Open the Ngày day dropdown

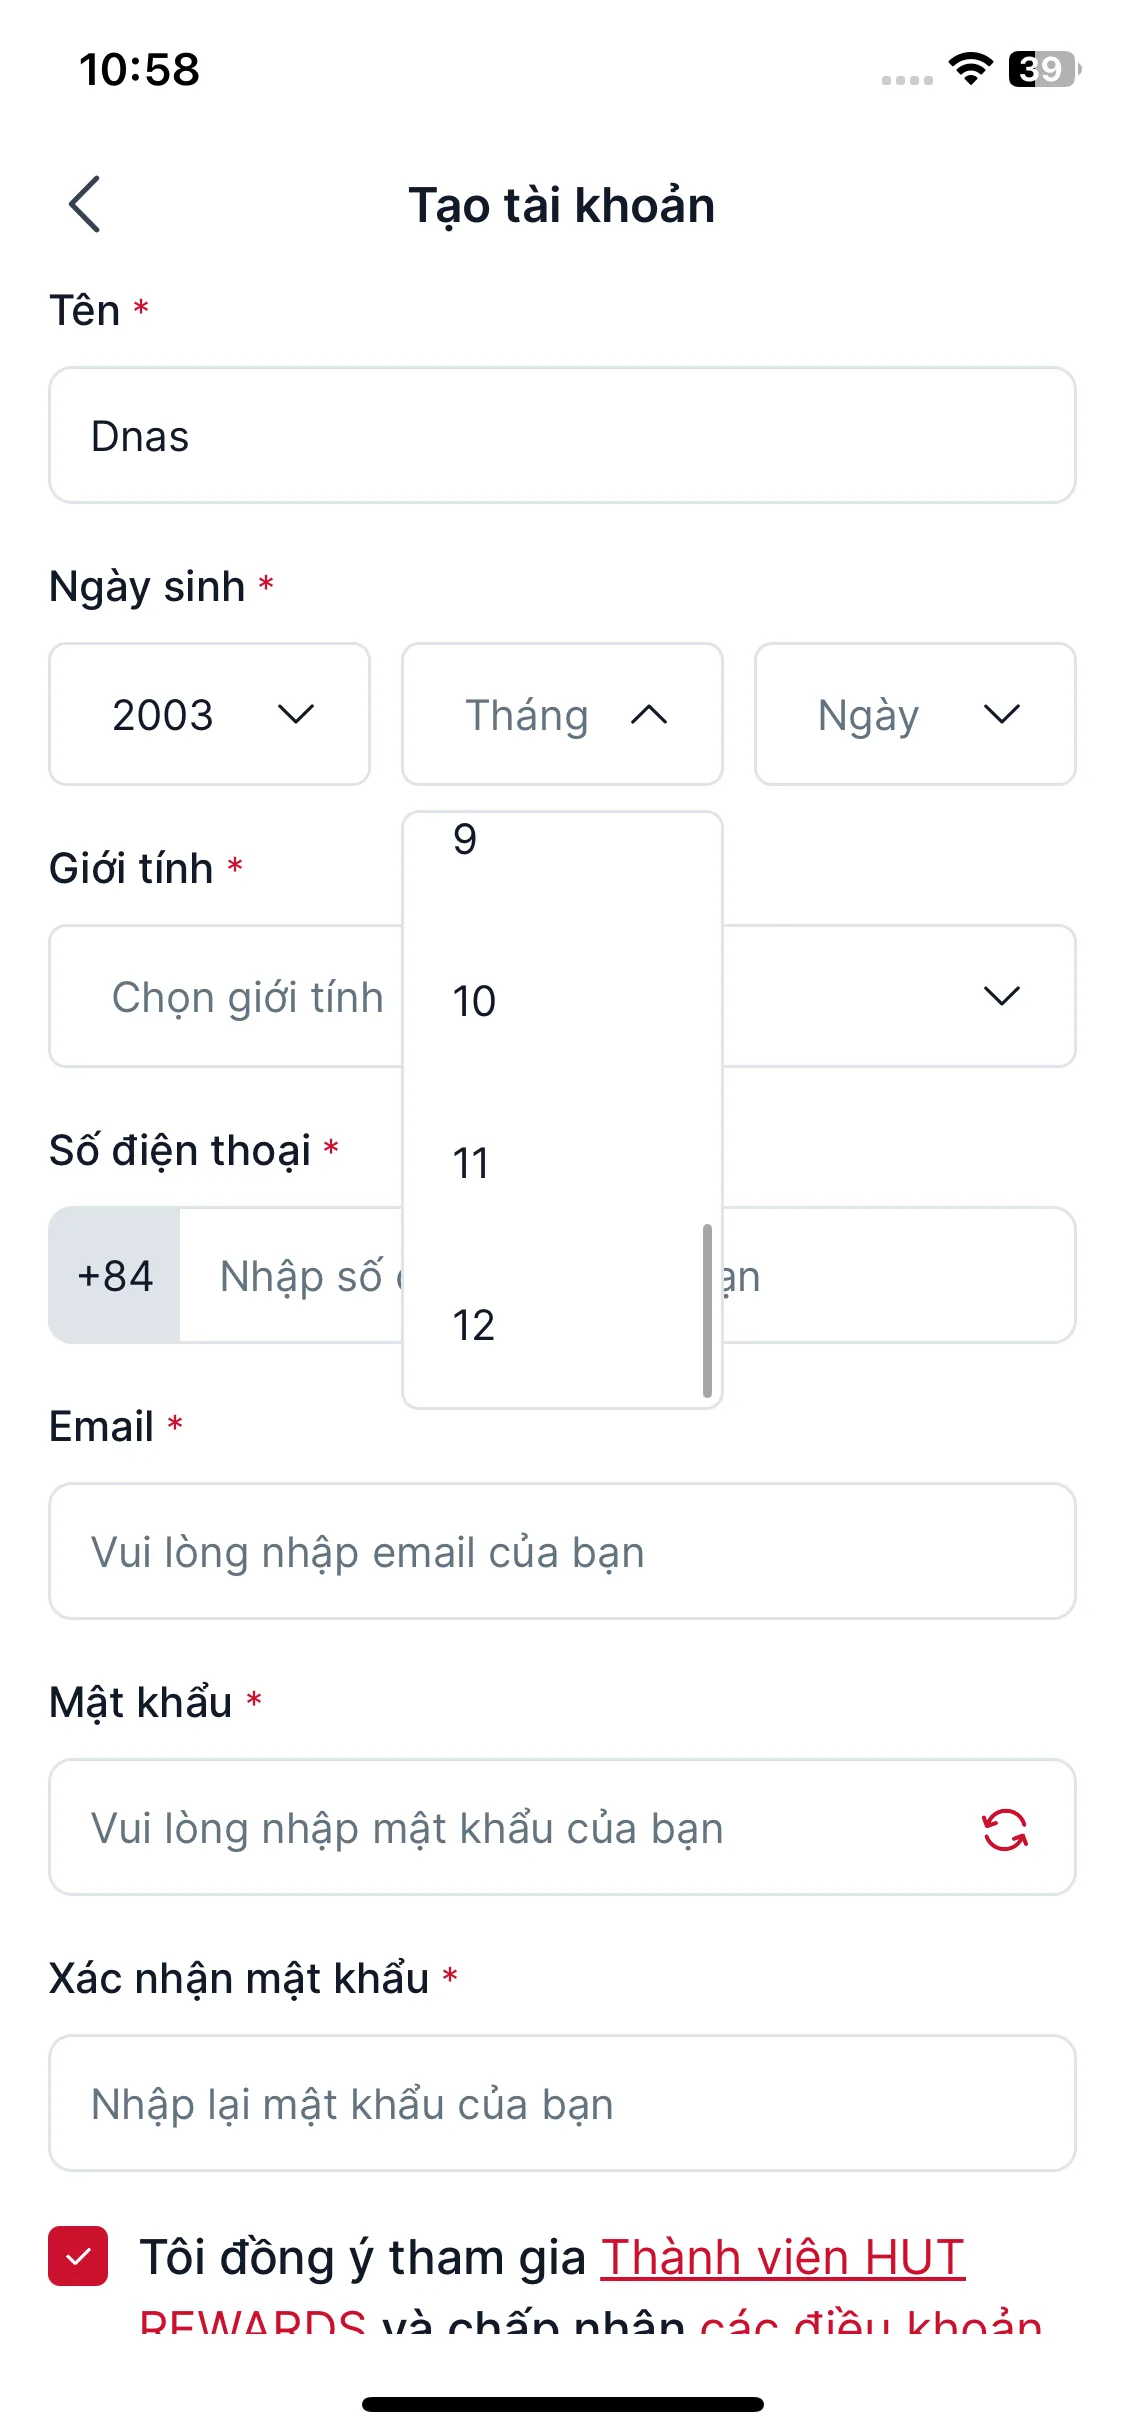pos(914,714)
